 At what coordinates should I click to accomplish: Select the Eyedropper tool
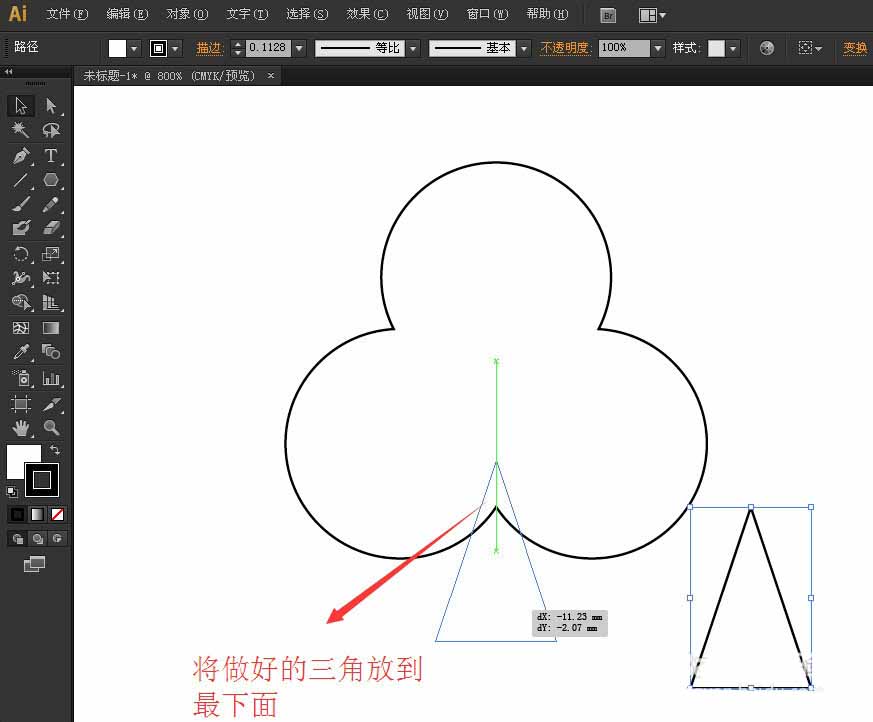click(21, 352)
